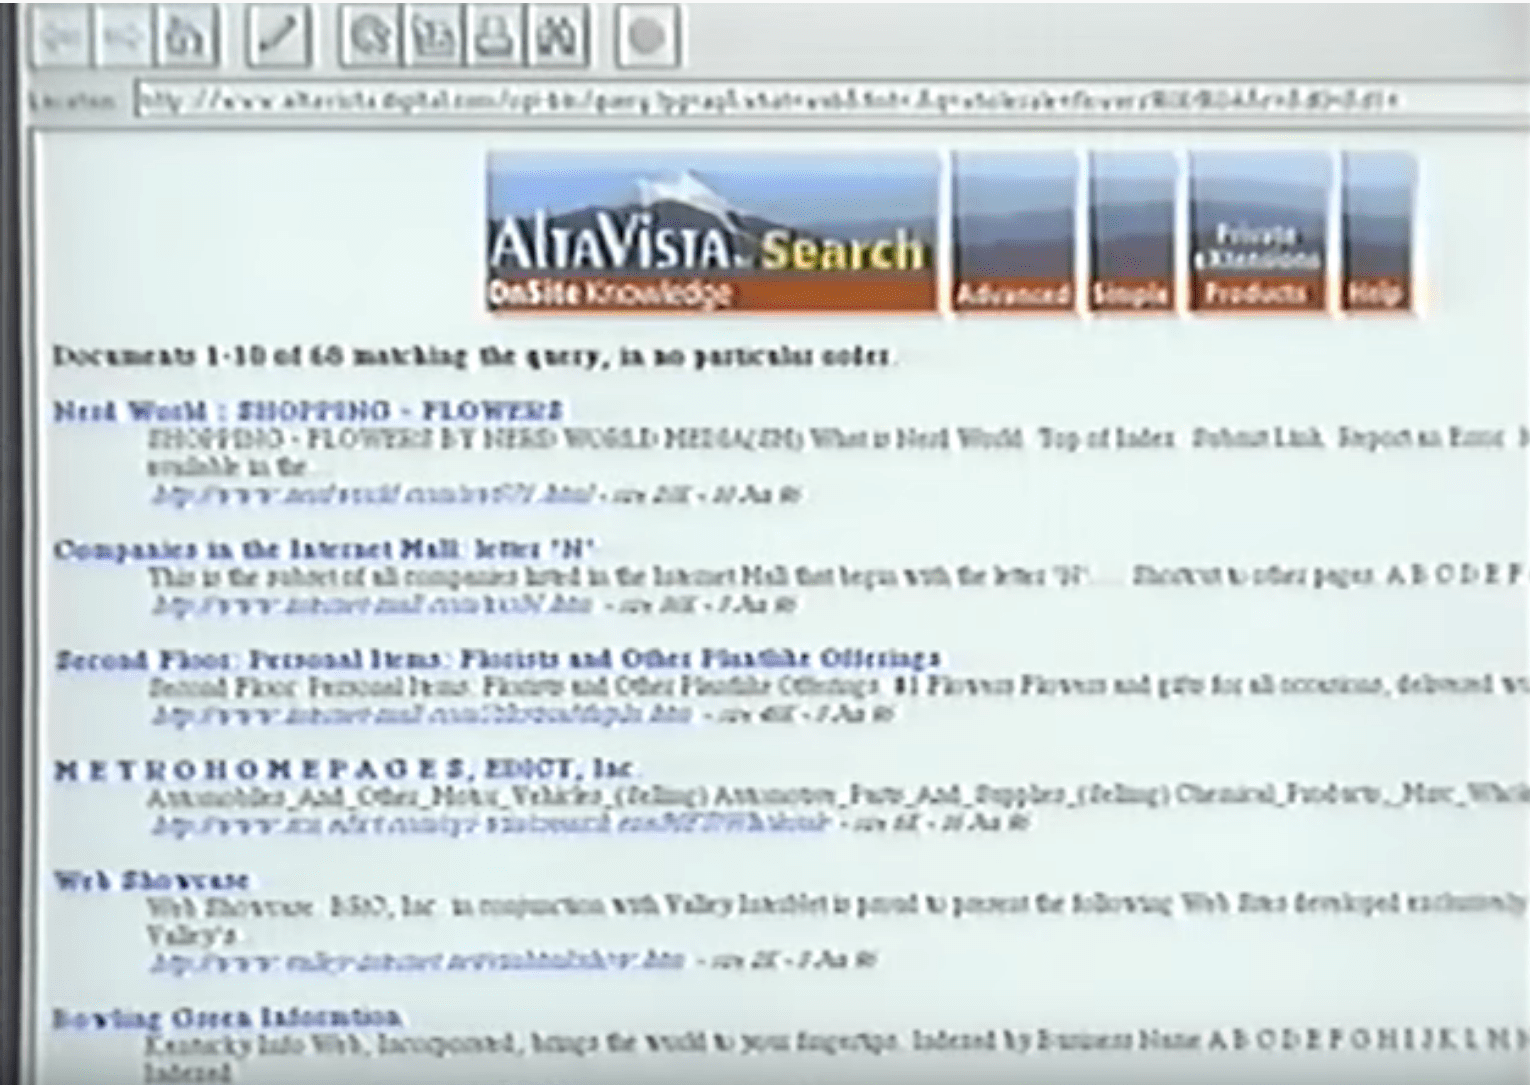Screen dimensions: 1530x1085
Task: Click the Location URL field
Action: pos(833,100)
